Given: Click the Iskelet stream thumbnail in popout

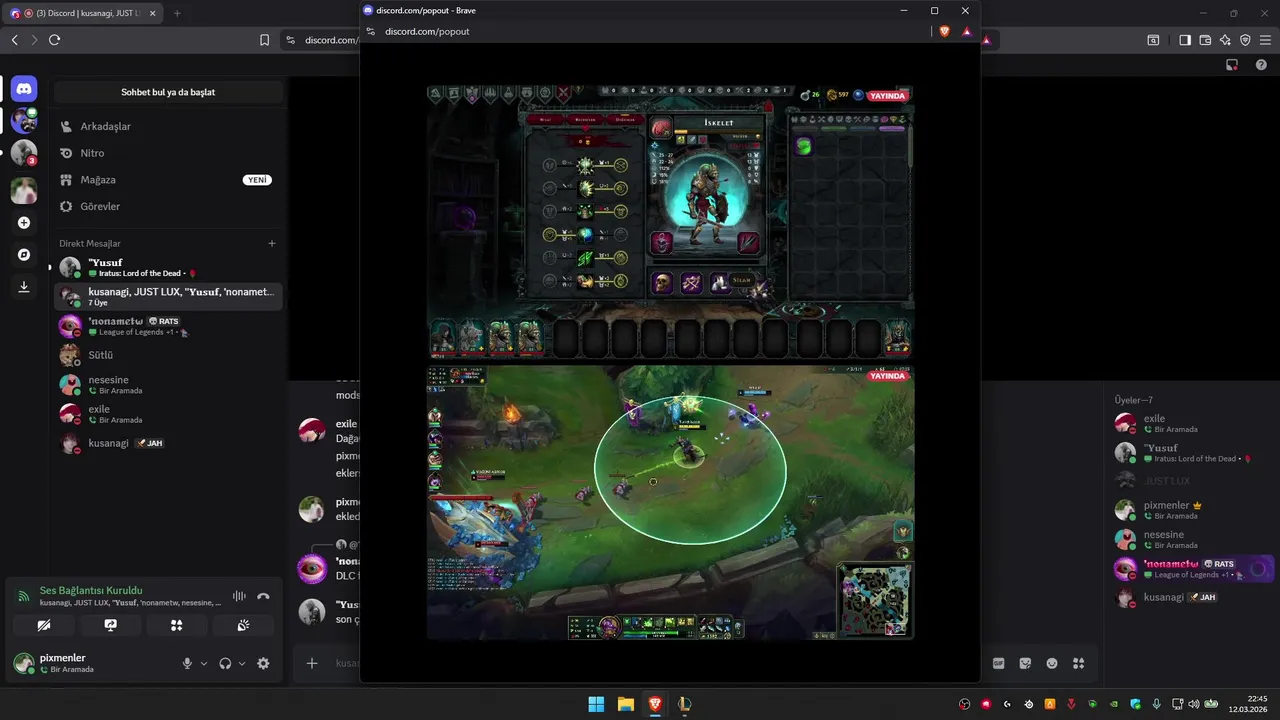Looking at the screenshot, I should [x=670, y=222].
